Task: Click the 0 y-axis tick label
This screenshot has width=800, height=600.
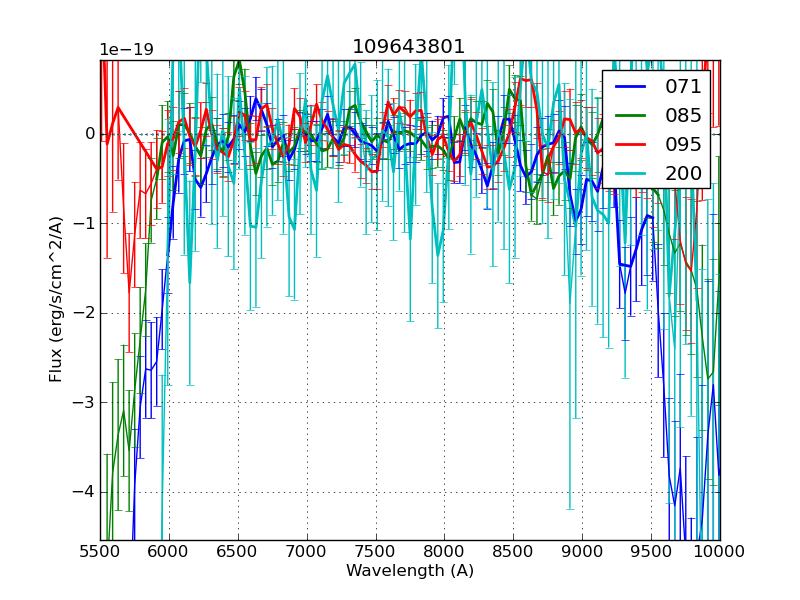Action: 89,134
